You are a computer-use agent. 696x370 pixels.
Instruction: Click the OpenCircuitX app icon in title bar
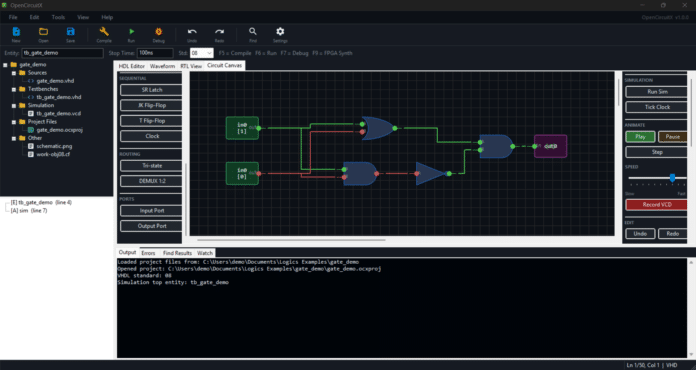tap(4, 5)
